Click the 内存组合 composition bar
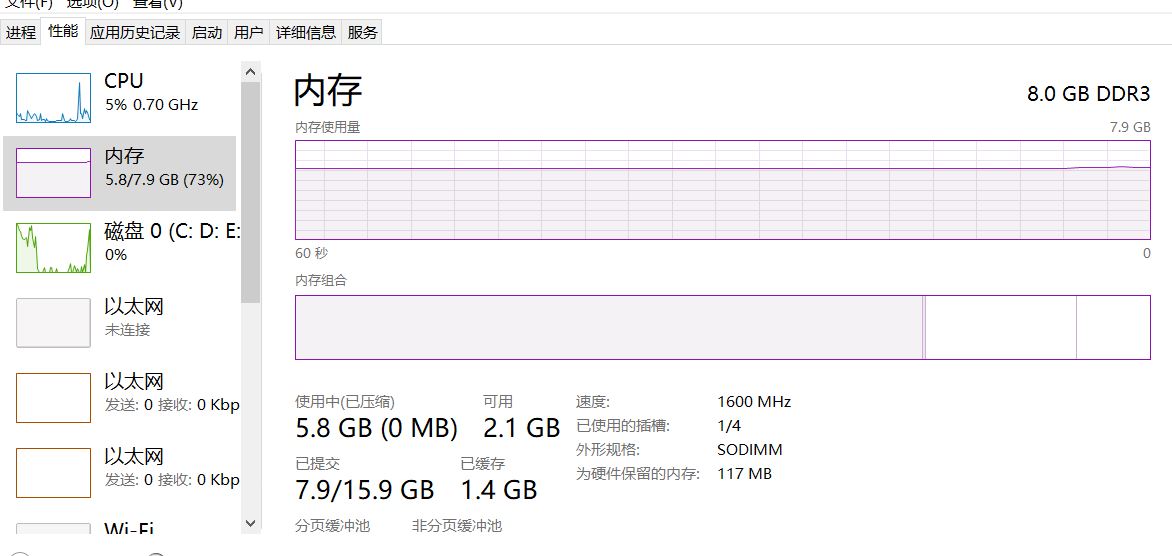 coord(723,327)
